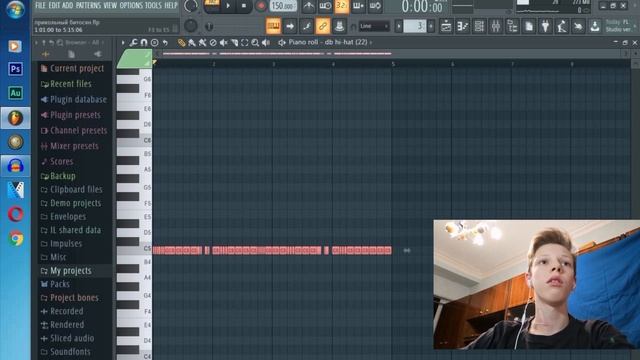Viewport: 640px width, 360px height.
Task: Select the slice tool in piano roll
Action: tap(234, 42)
